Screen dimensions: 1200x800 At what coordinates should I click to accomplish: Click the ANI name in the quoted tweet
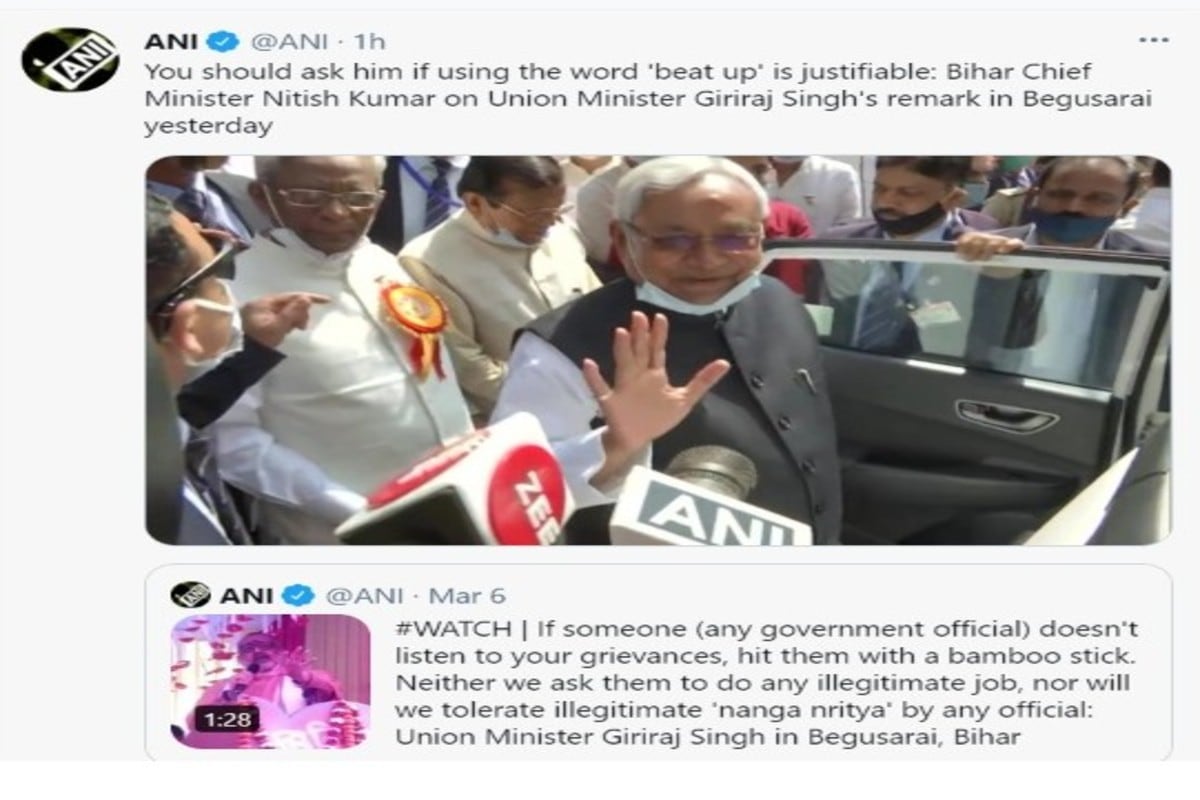[246, 596]
